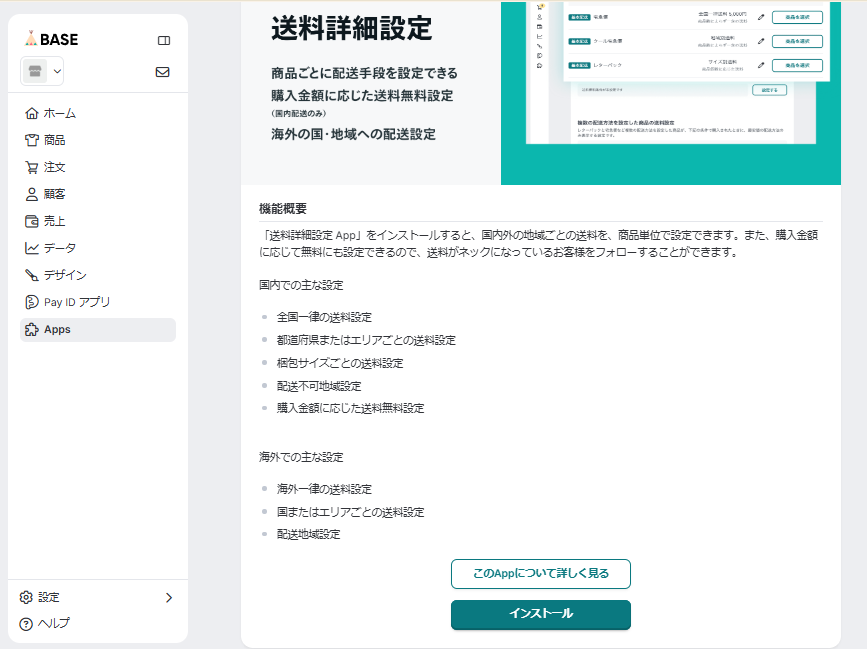Click the 商品 shirt icon
The width and height of the screenshot is (867, 649).
32,140
